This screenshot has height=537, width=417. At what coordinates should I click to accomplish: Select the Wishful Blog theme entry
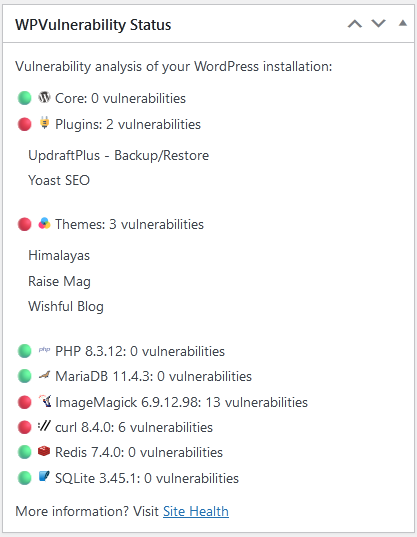click(66, 306)
